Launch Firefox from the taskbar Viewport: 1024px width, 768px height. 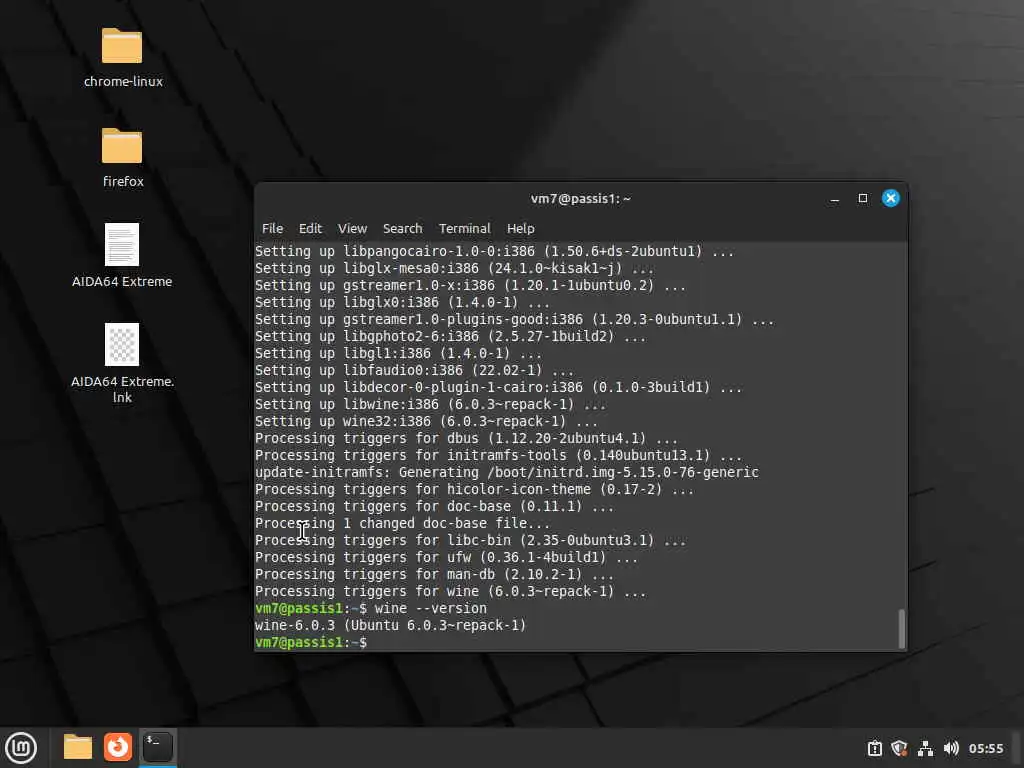pyautogui.click(x=118, y=747)
